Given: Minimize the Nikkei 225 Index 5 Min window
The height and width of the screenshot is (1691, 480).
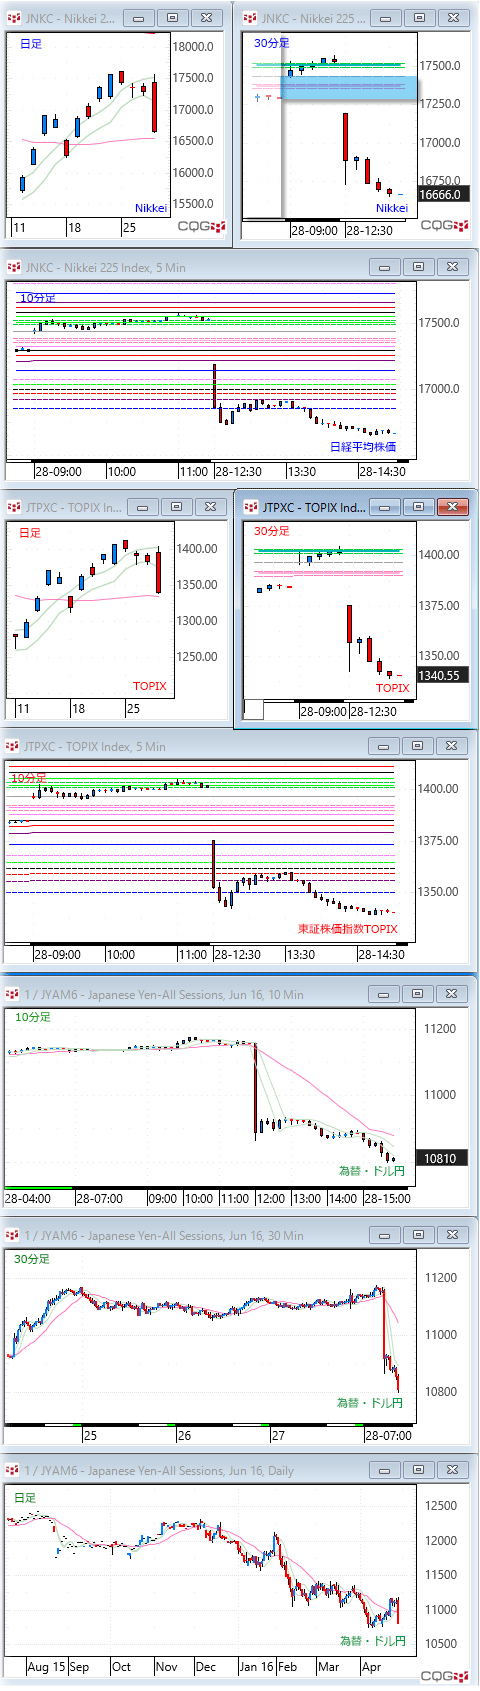Looking at the screenshot, I should pos(385,267).
